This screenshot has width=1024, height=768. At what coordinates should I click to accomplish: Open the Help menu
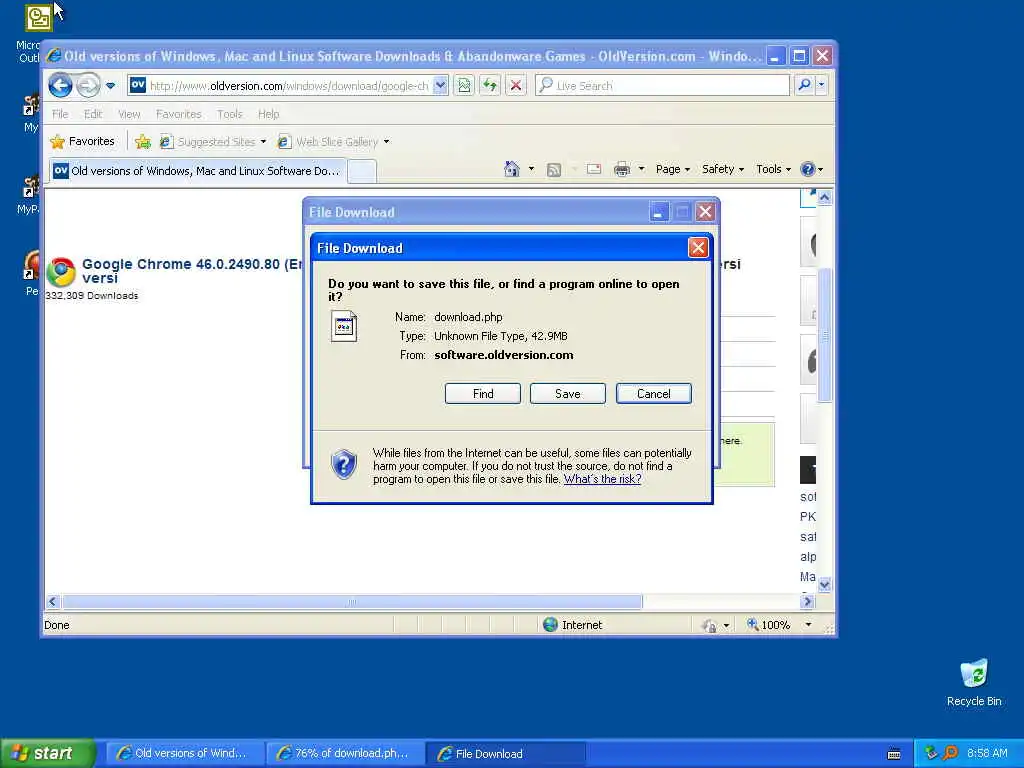tap(268, 114)
